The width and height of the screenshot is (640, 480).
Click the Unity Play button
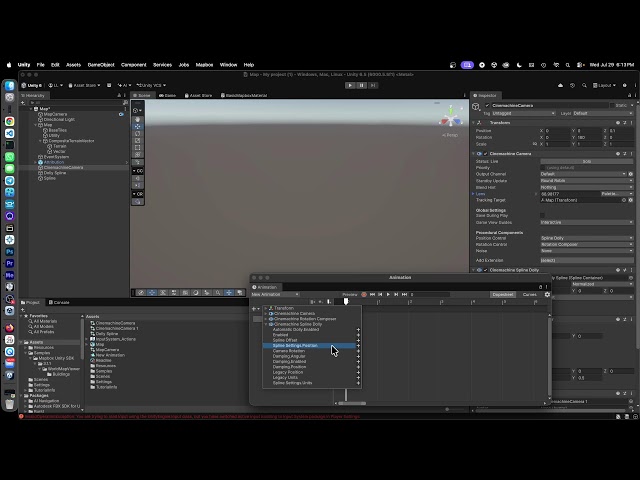pos(350,85)
